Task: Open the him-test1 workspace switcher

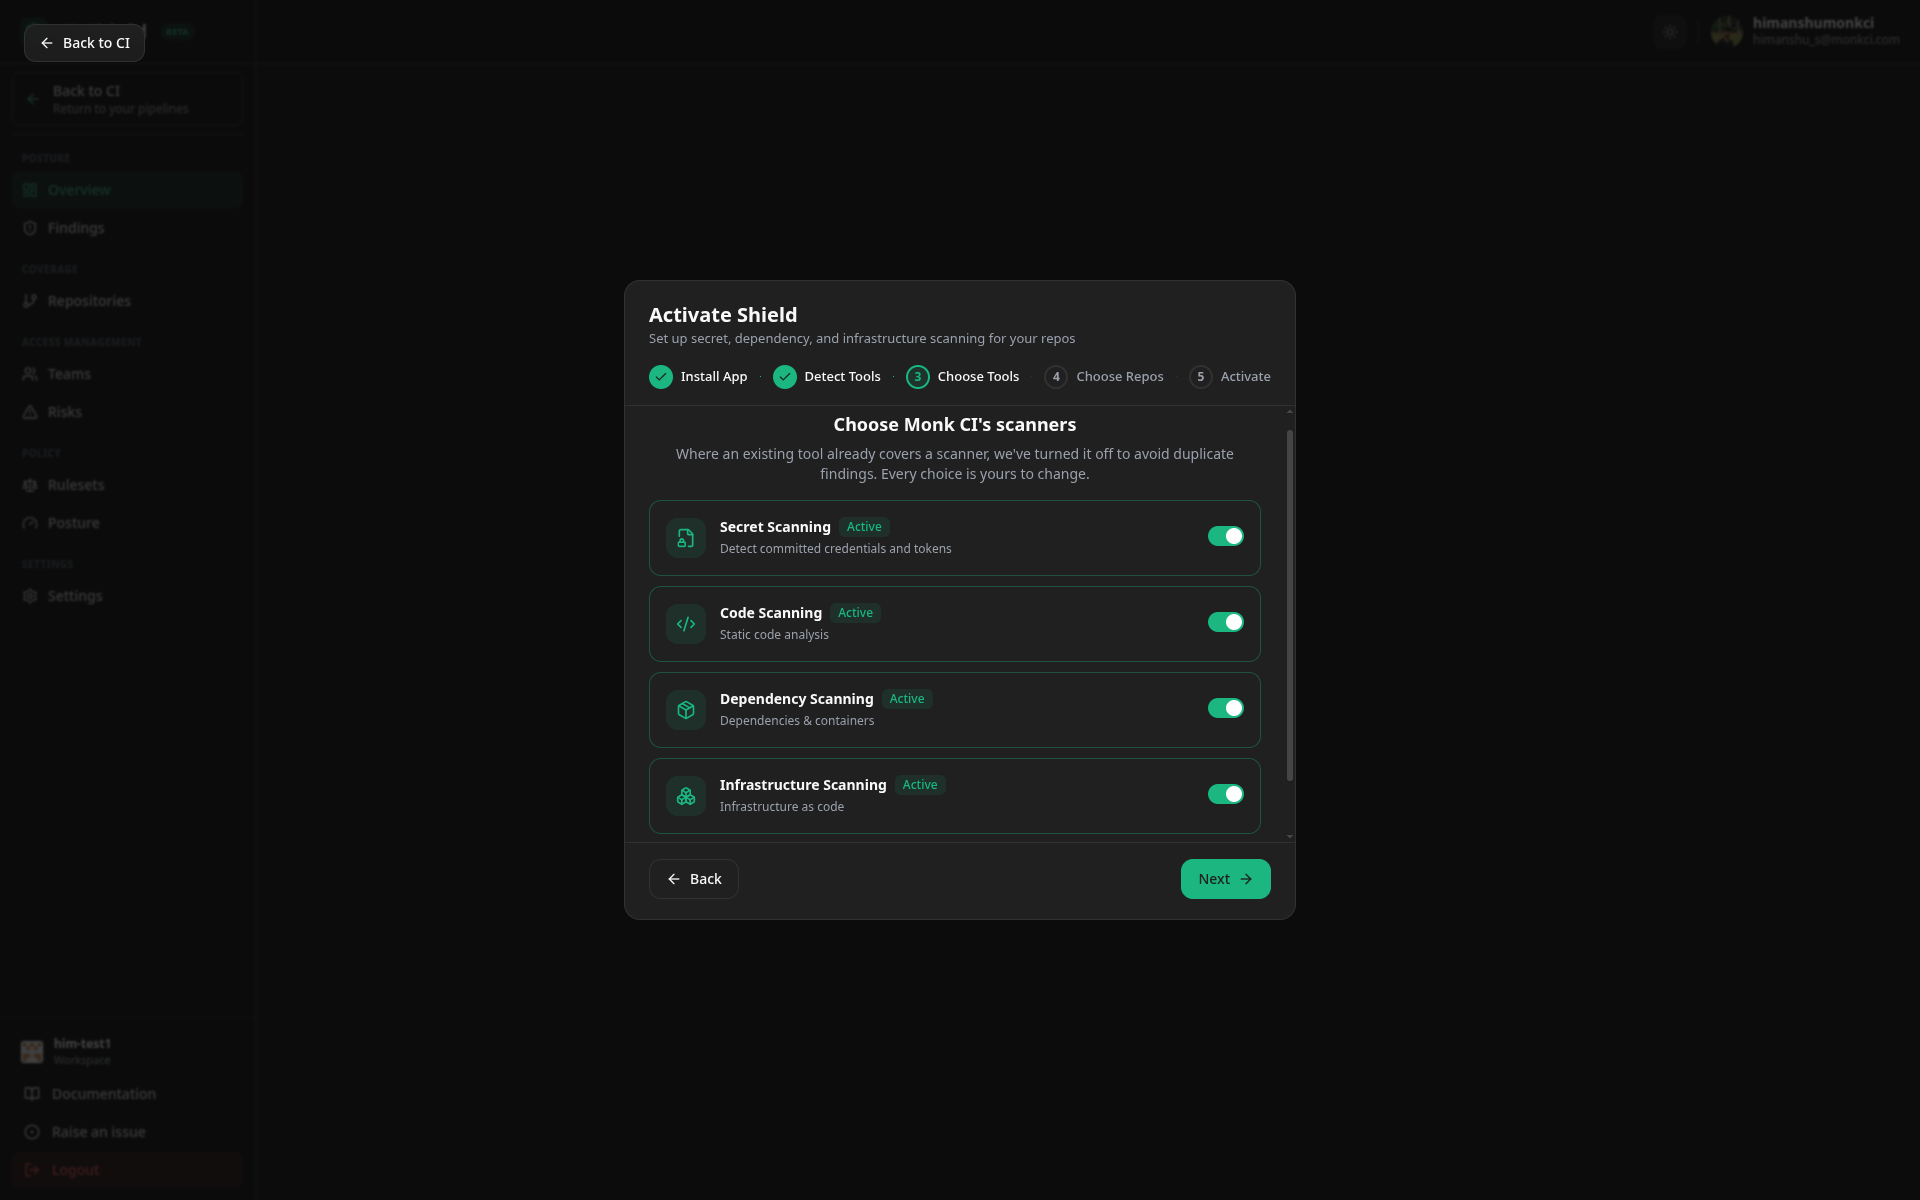Action: 128,1051
